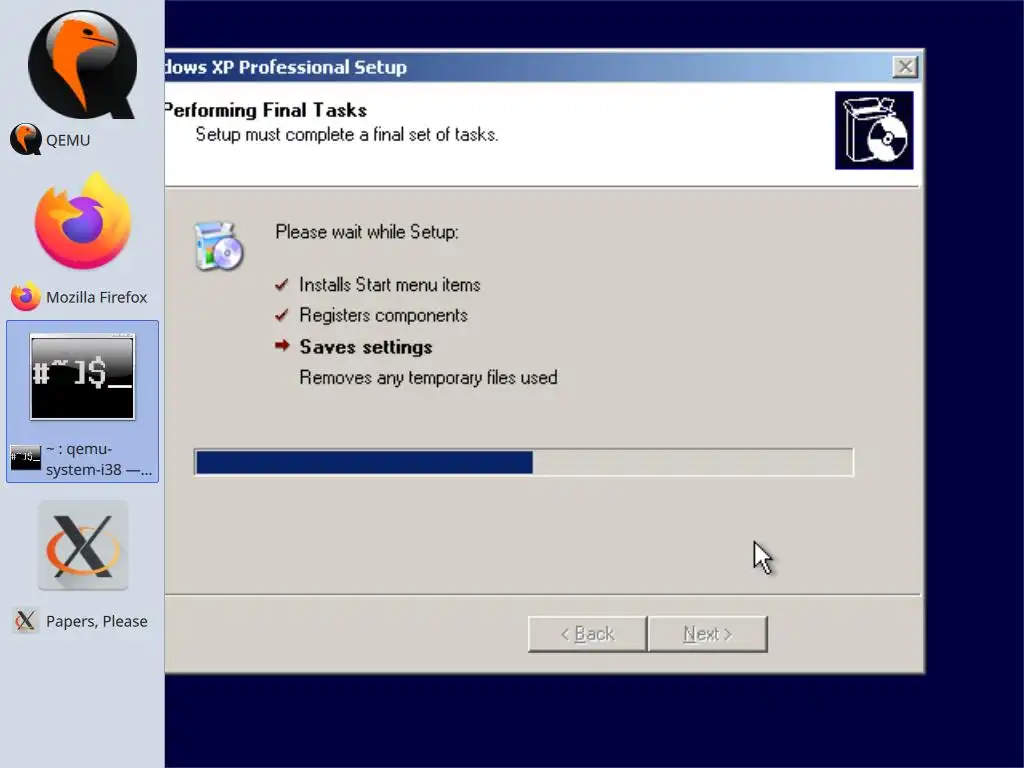Click 'Removes any temporary files used' text
Screen dimensions: 1024x768
pos(428,377)
